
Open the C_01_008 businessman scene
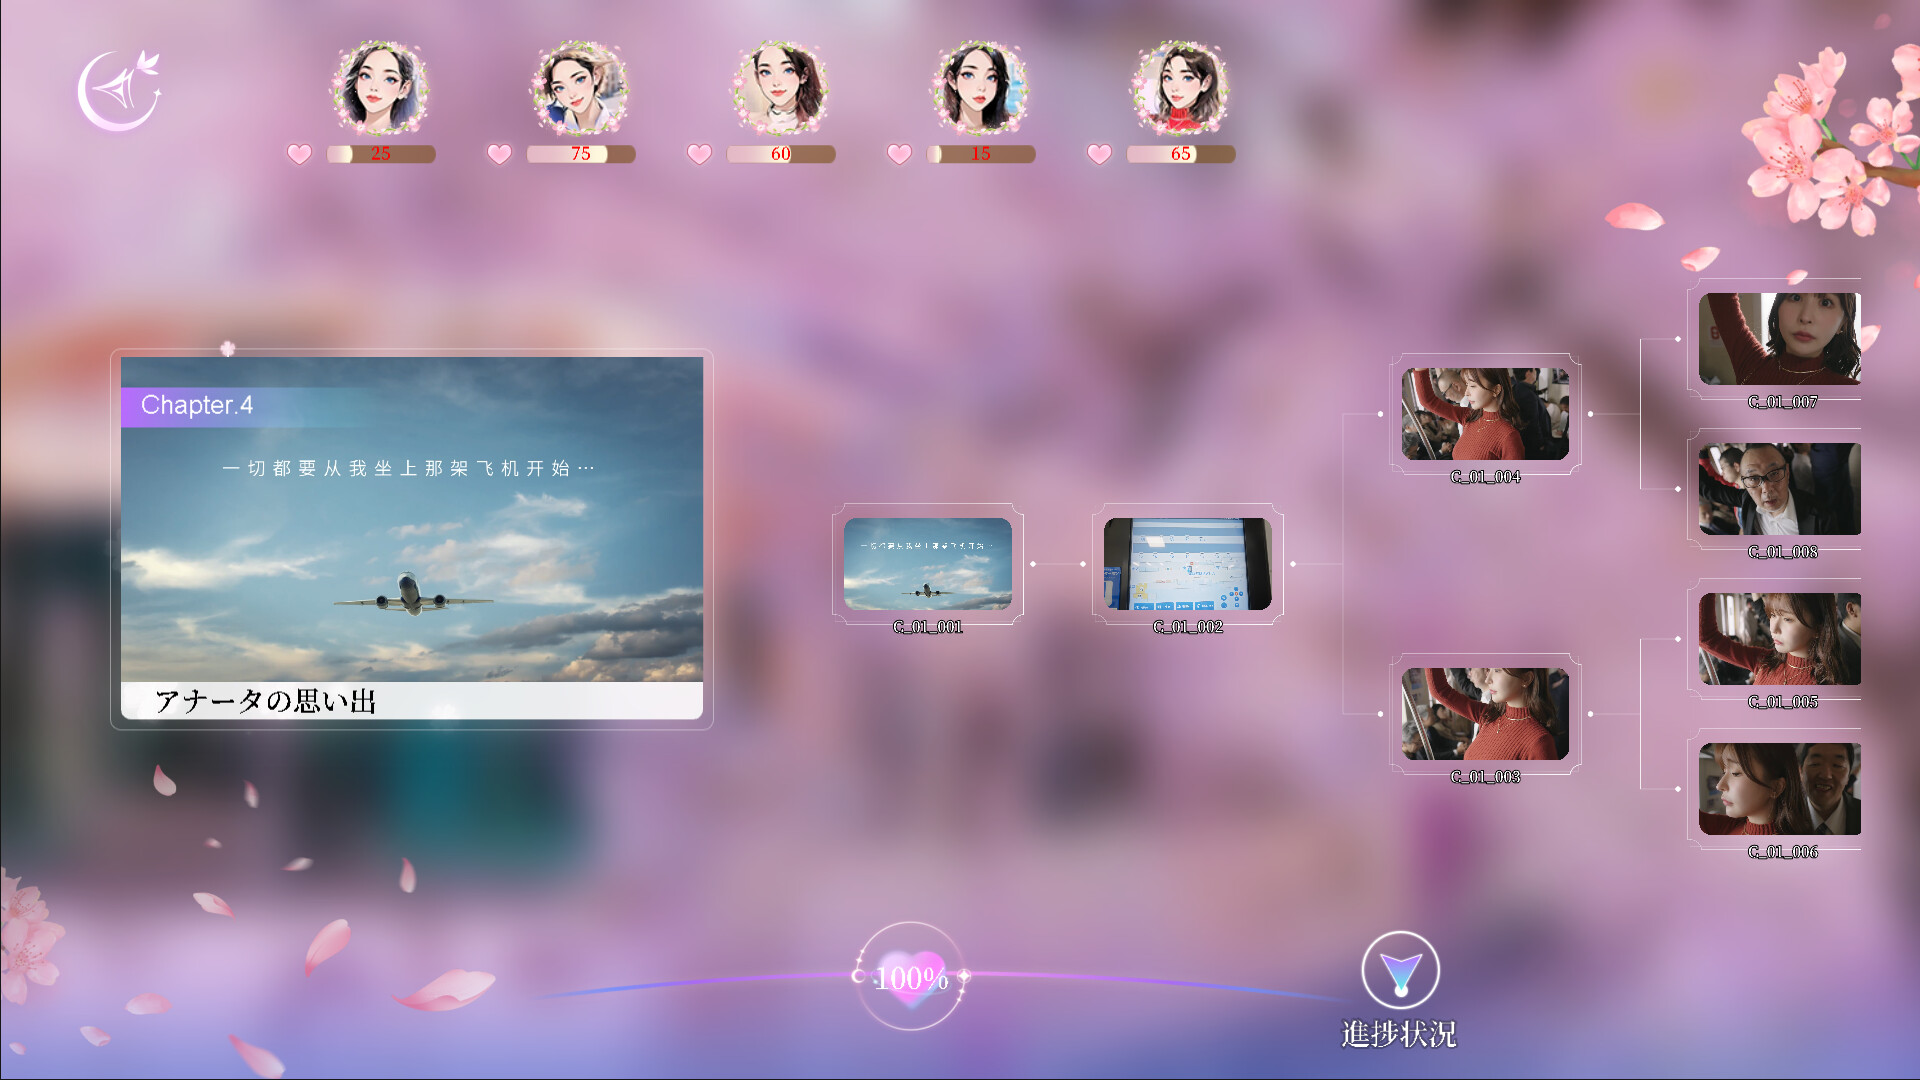(x=1778, y=489)
